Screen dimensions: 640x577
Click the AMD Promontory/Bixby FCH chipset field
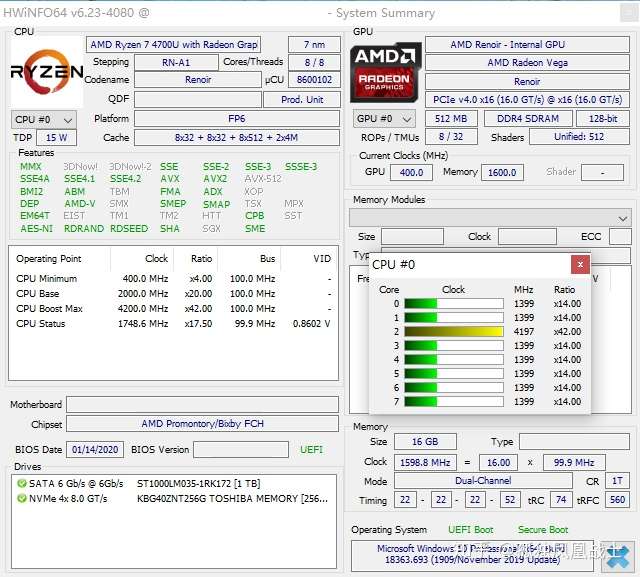point(202,424)
